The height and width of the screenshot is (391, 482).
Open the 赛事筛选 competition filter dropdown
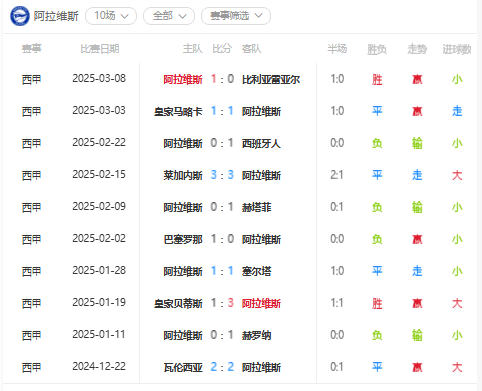(236, 16)
